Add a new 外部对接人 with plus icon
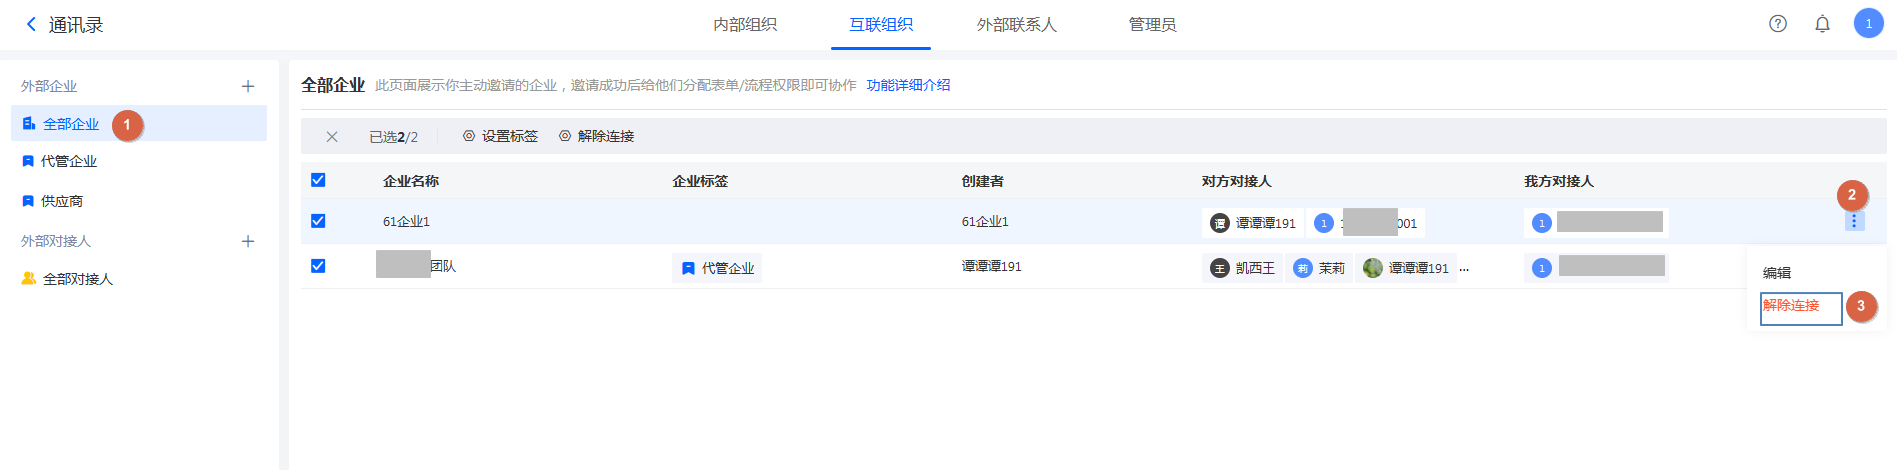This screenshot has width=1897, height=470. click(x=248, y=242)
